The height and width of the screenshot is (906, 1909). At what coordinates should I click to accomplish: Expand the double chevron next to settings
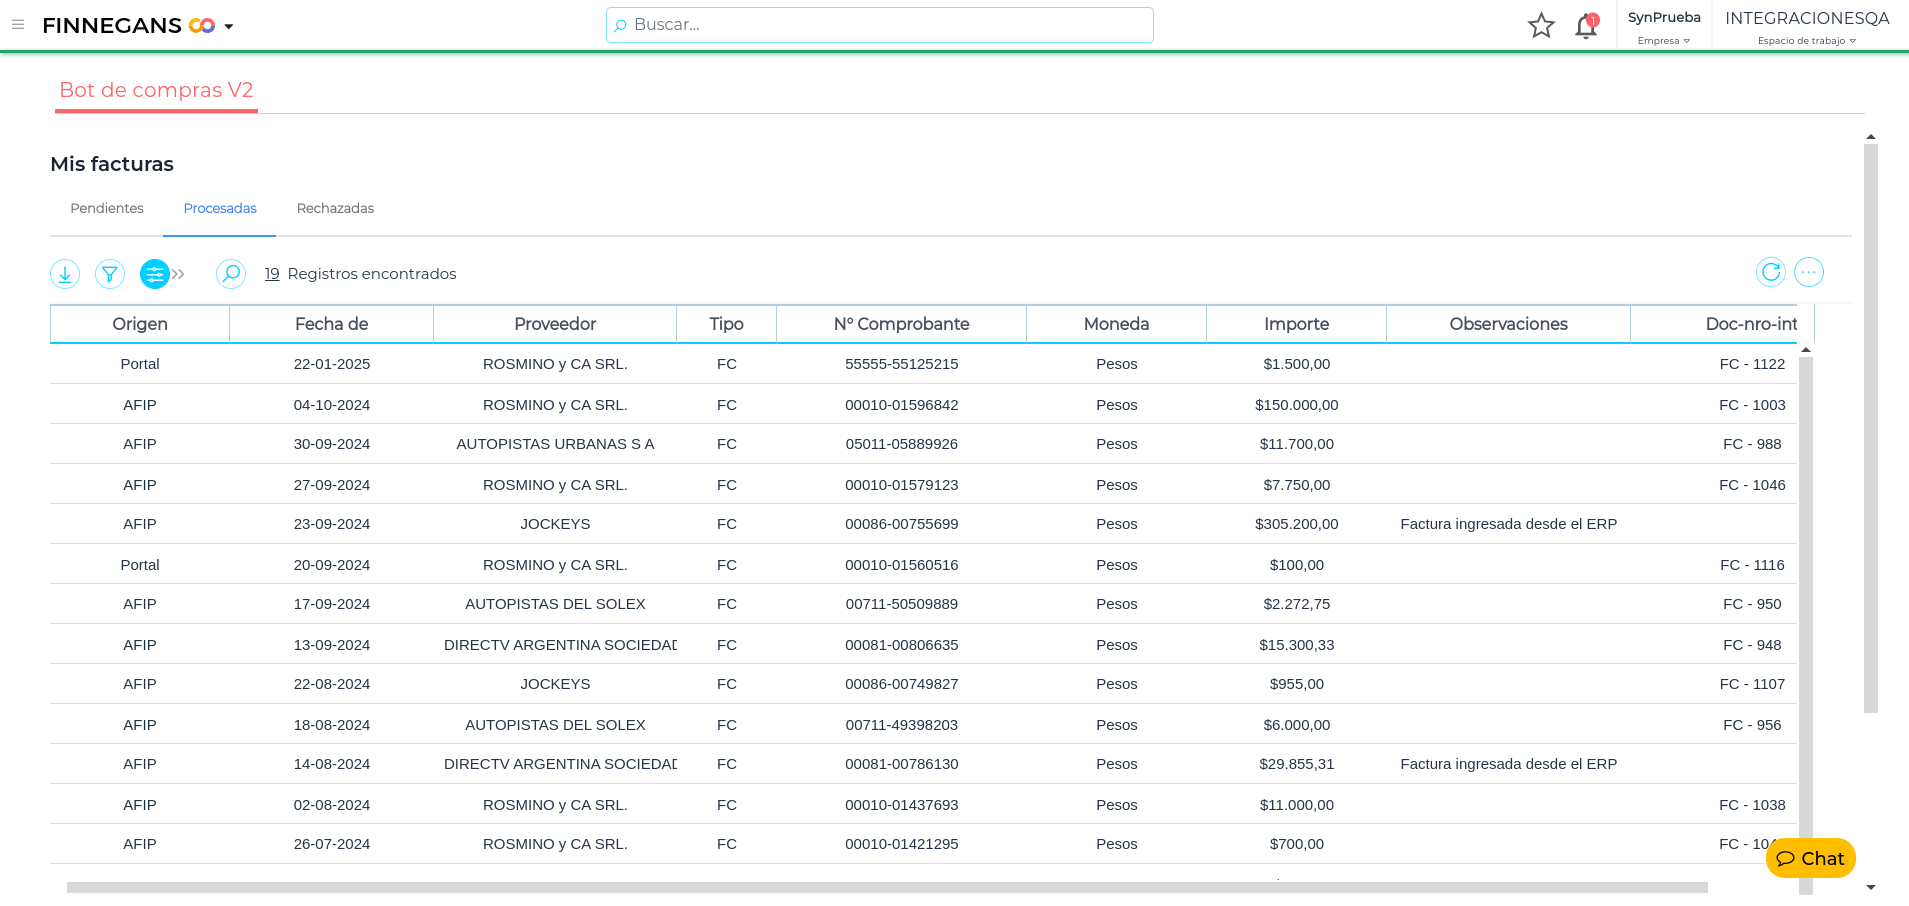click(179, 274)
